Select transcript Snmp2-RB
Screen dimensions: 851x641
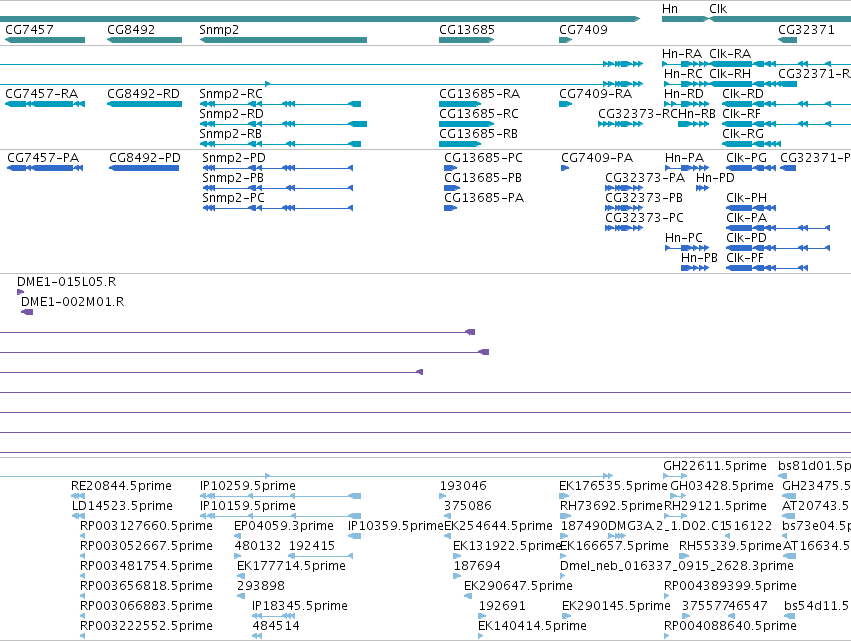230,134
